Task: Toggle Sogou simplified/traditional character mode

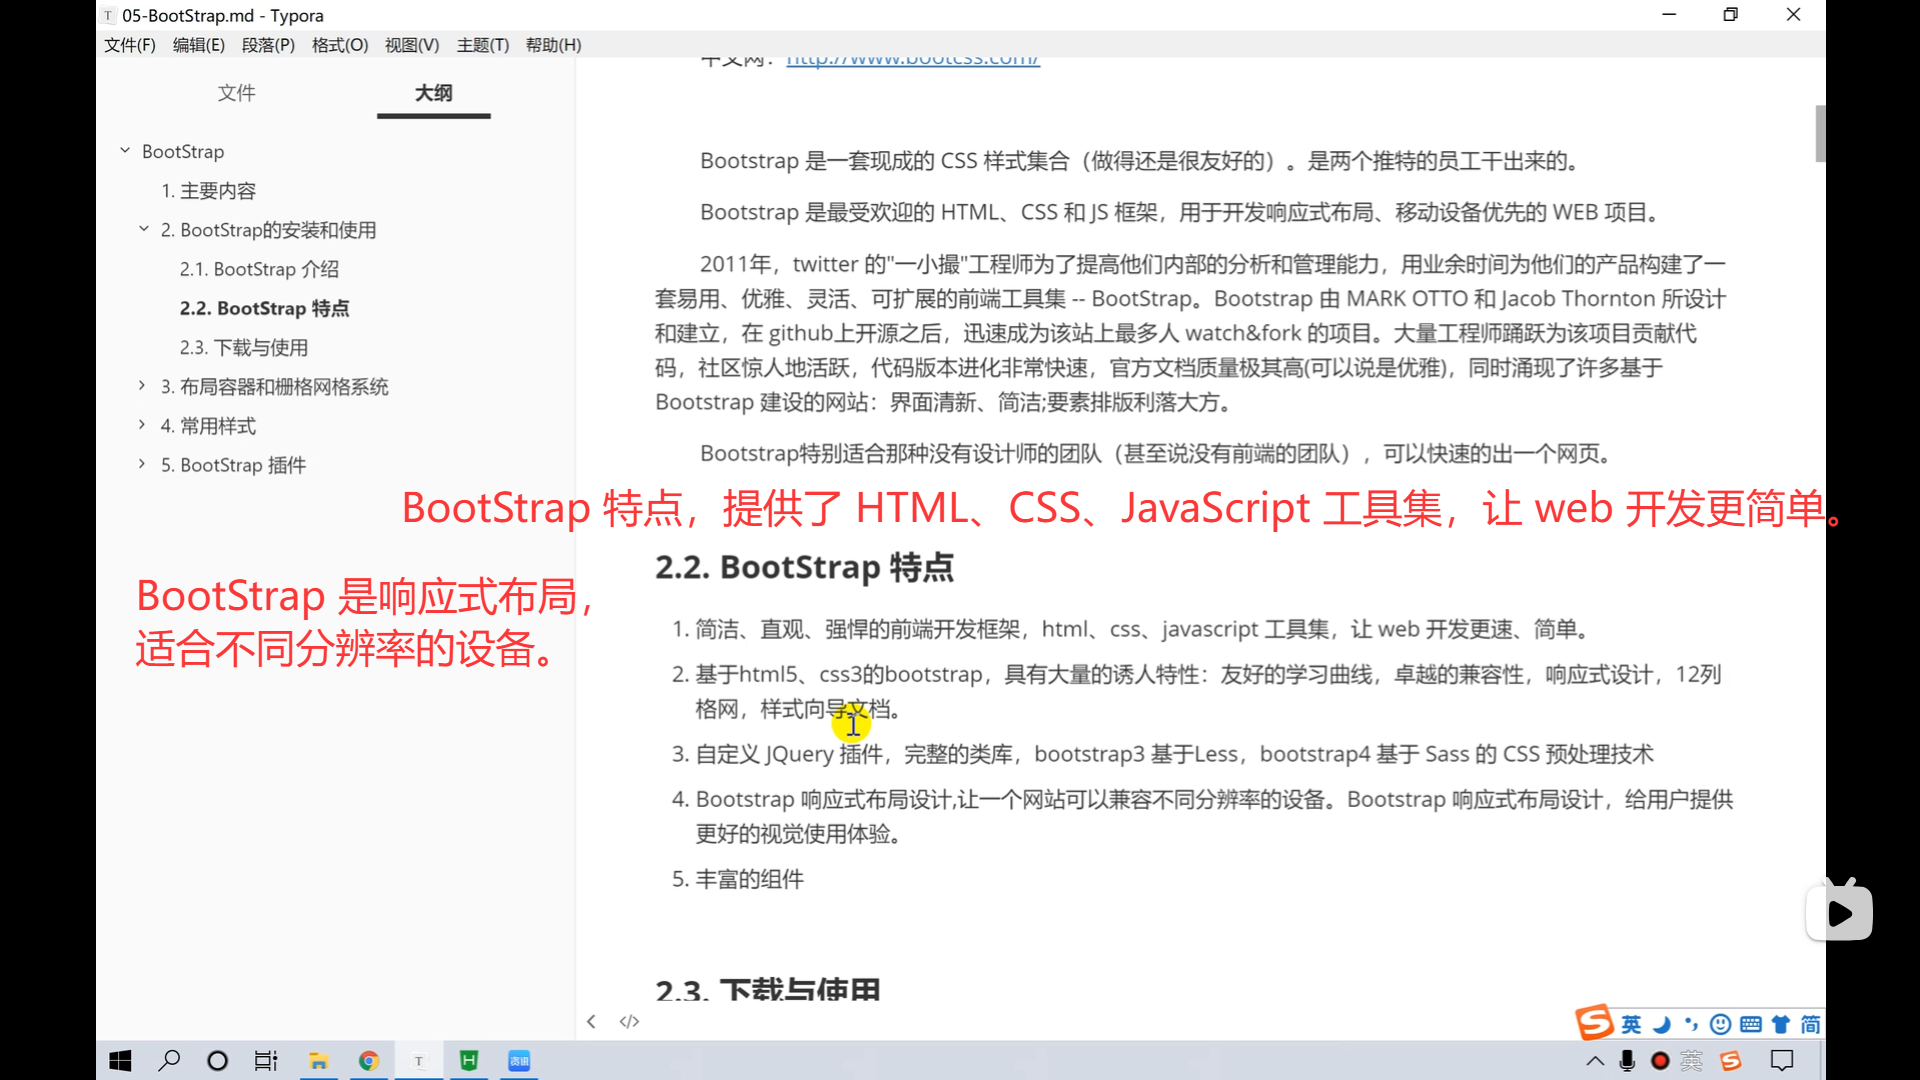Action: (1810, 1024)
